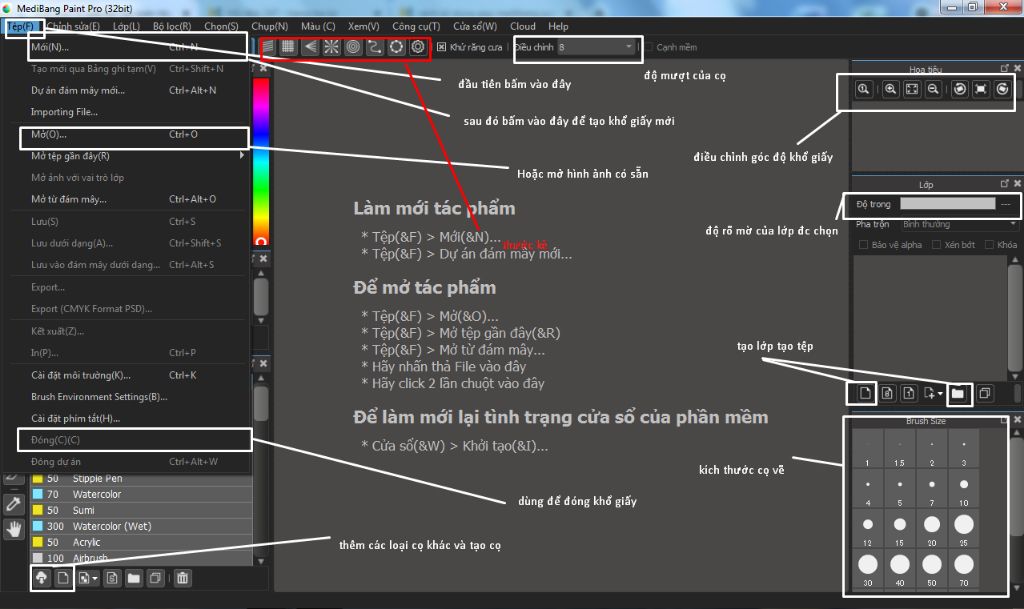
Task: Open the Điều chỉnh value dropdown
Action: click(x=596, y=47)
